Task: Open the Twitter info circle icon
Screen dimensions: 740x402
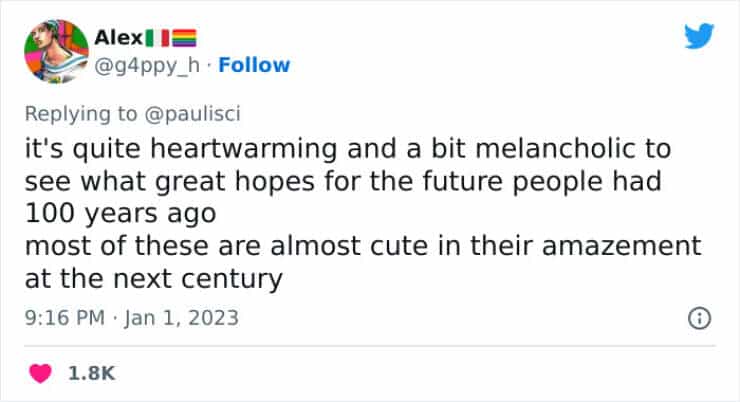Action: (700, 319)
